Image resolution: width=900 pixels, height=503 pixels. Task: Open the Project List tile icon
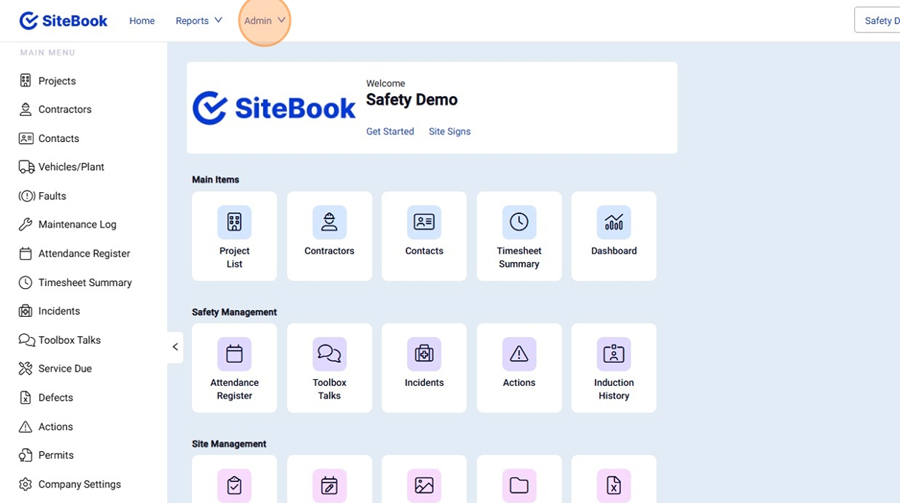pos(234,222)
